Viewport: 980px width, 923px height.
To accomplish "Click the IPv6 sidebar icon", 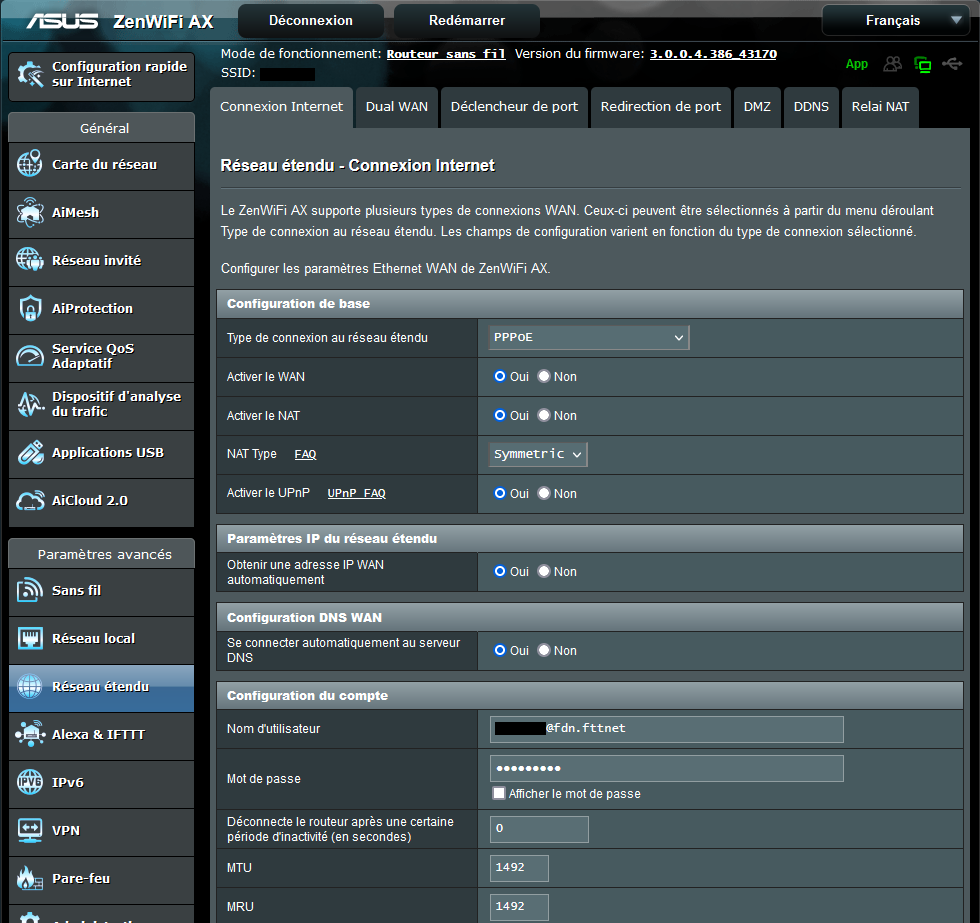I will pyautogui.click(x=29, y=782).
